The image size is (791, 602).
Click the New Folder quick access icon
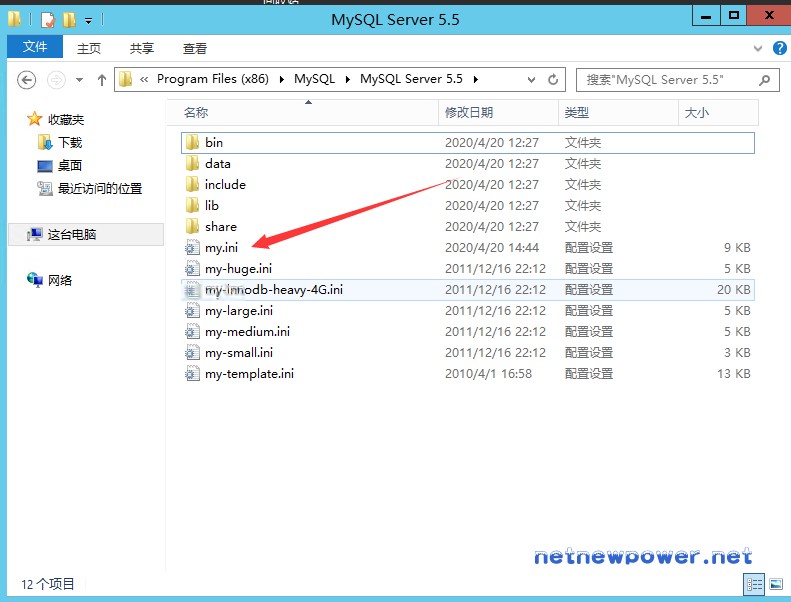(69, 20)
